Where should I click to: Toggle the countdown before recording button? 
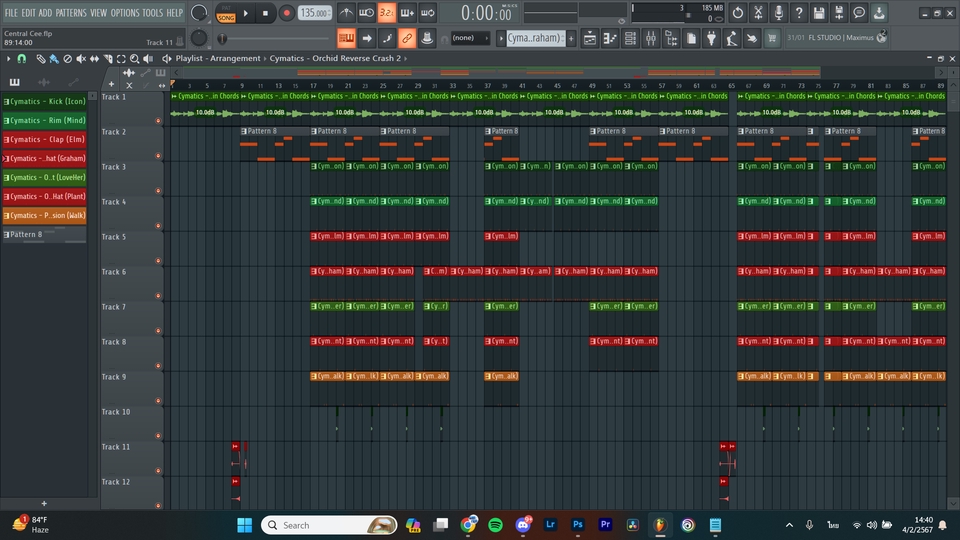386,12
